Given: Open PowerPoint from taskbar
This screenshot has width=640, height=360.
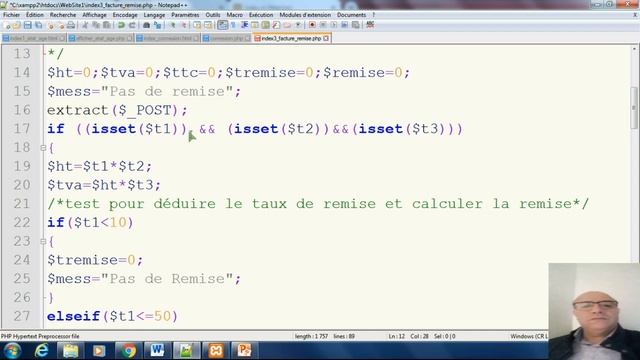Looking at the screenshot, I should point(244,351).
